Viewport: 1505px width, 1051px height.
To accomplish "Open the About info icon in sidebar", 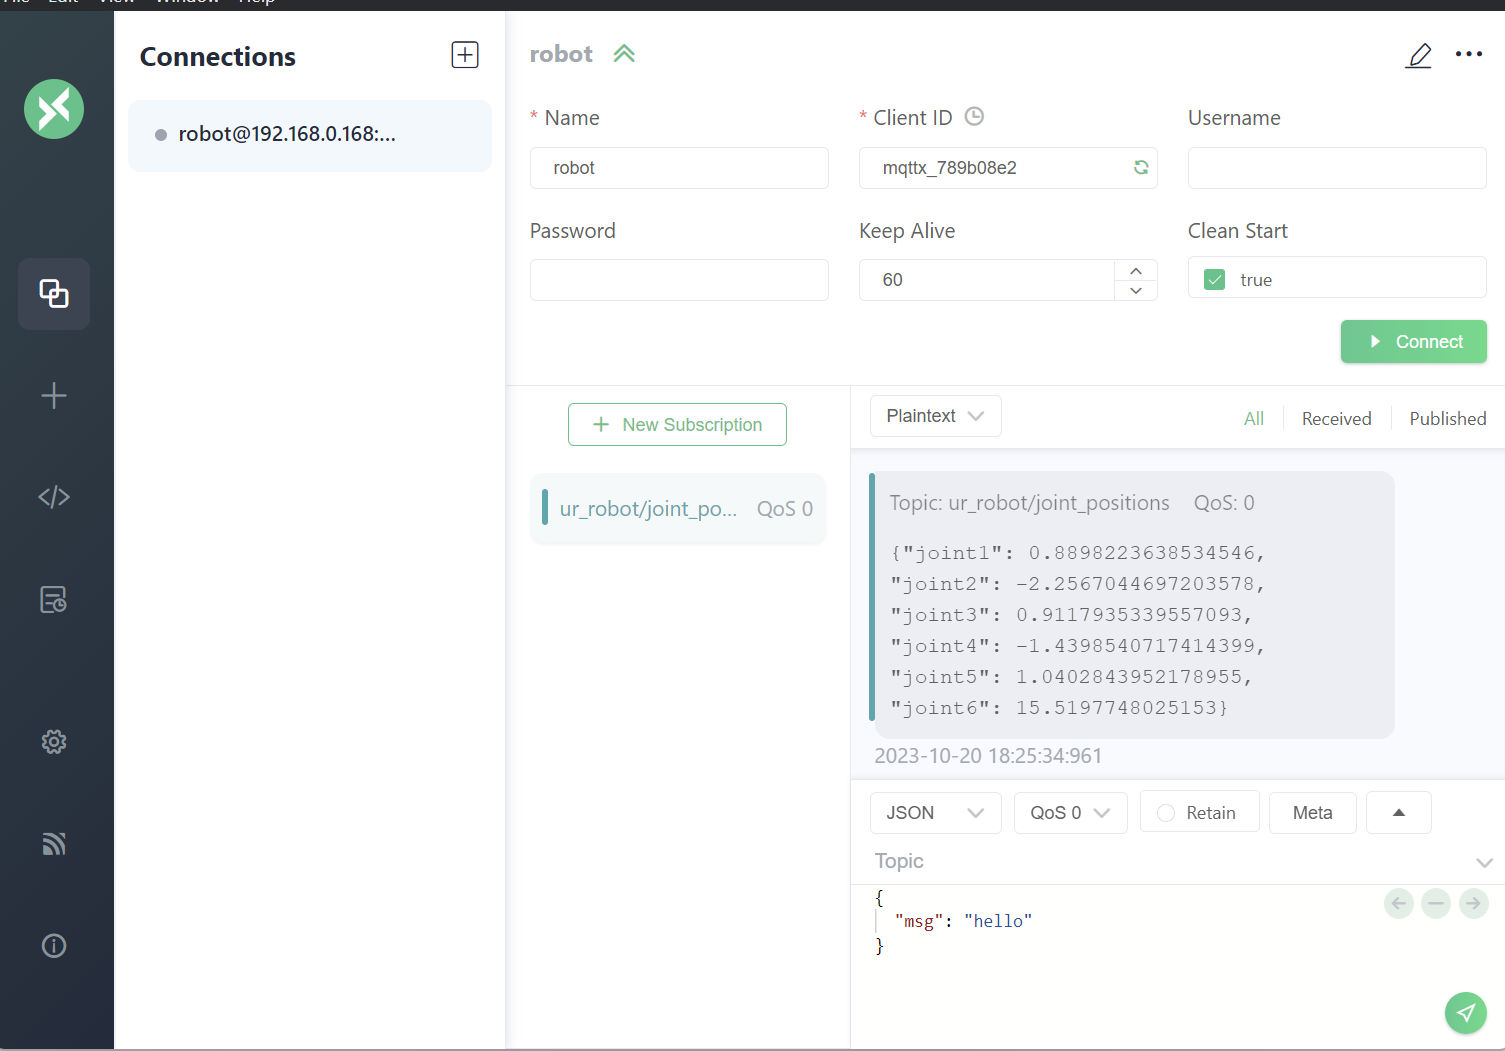I will 54,946.
